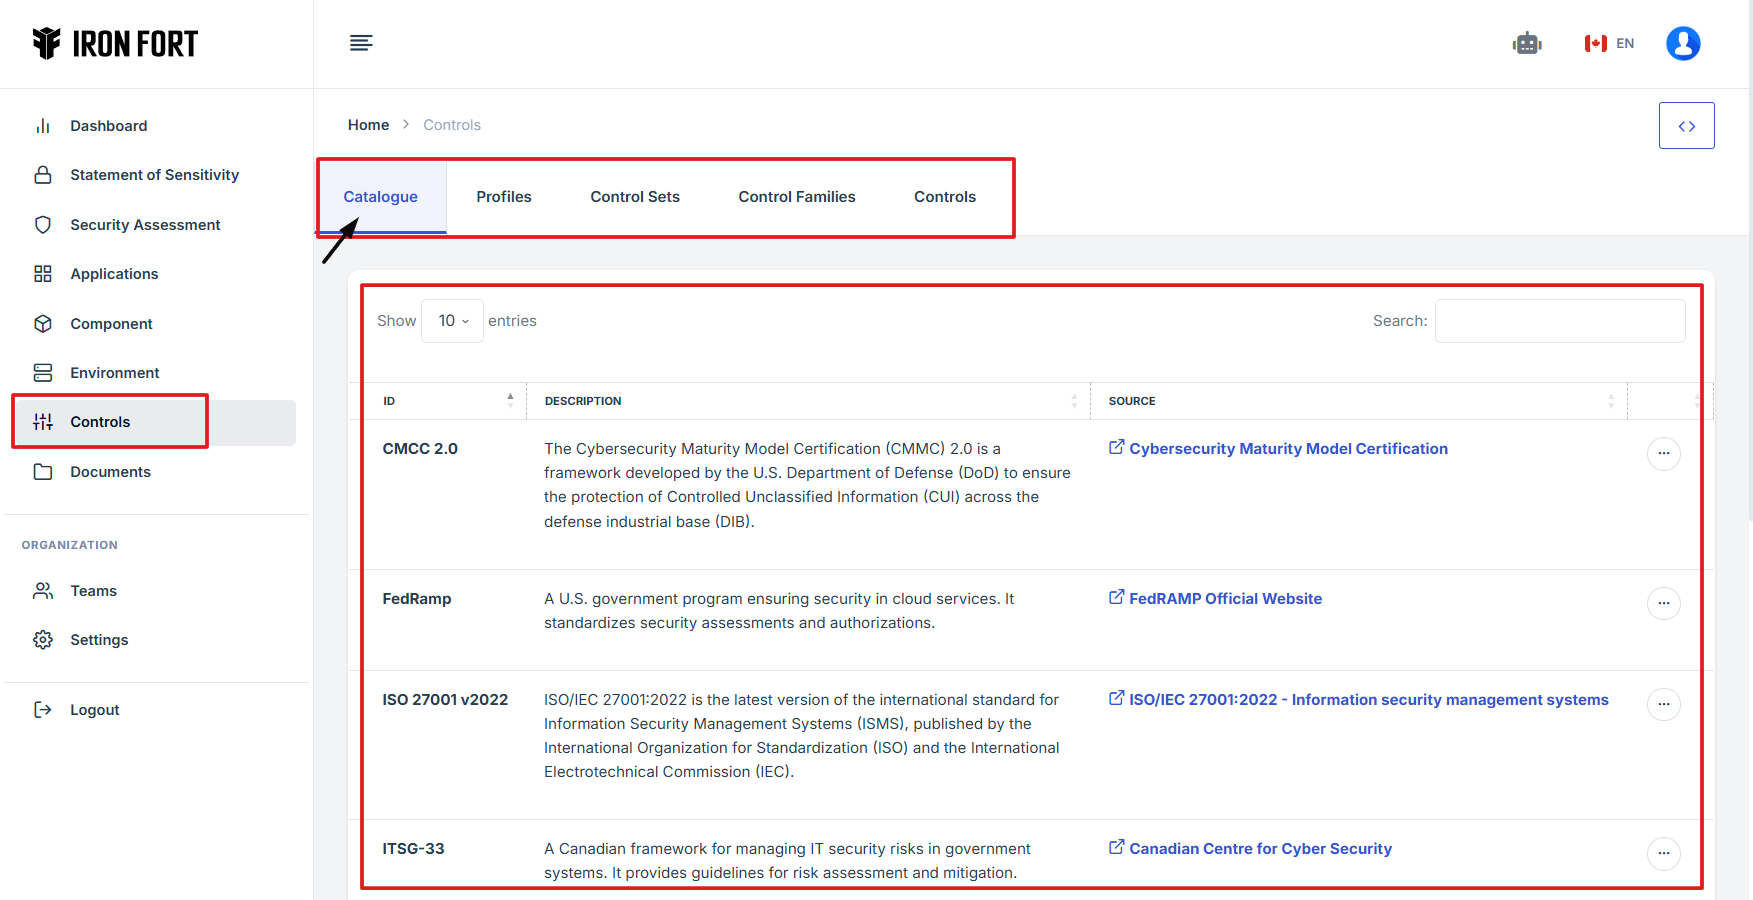Open the FedRAMP Official Website link
This screenshot has height=900, width=1753.
pos(1224,599)
